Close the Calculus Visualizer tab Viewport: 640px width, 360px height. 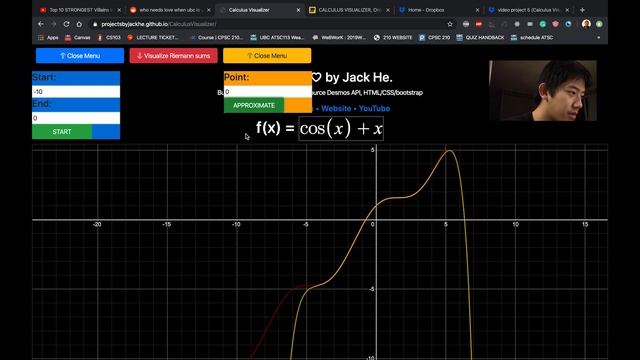coord(298,10)
